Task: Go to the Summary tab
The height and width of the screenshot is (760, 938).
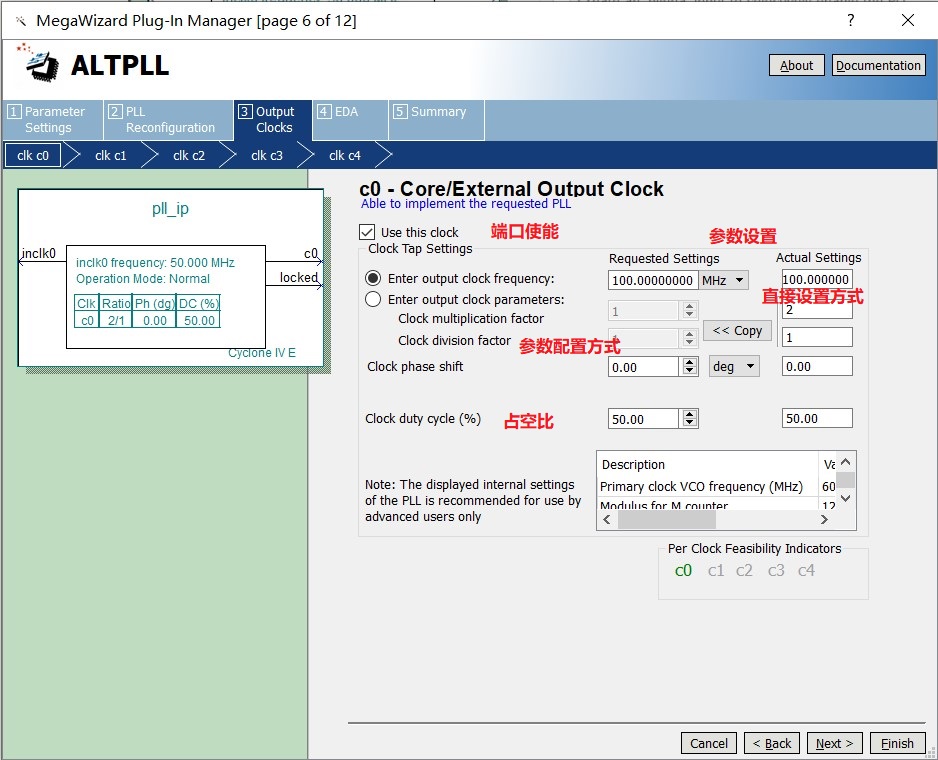Action: coord(437,112)
